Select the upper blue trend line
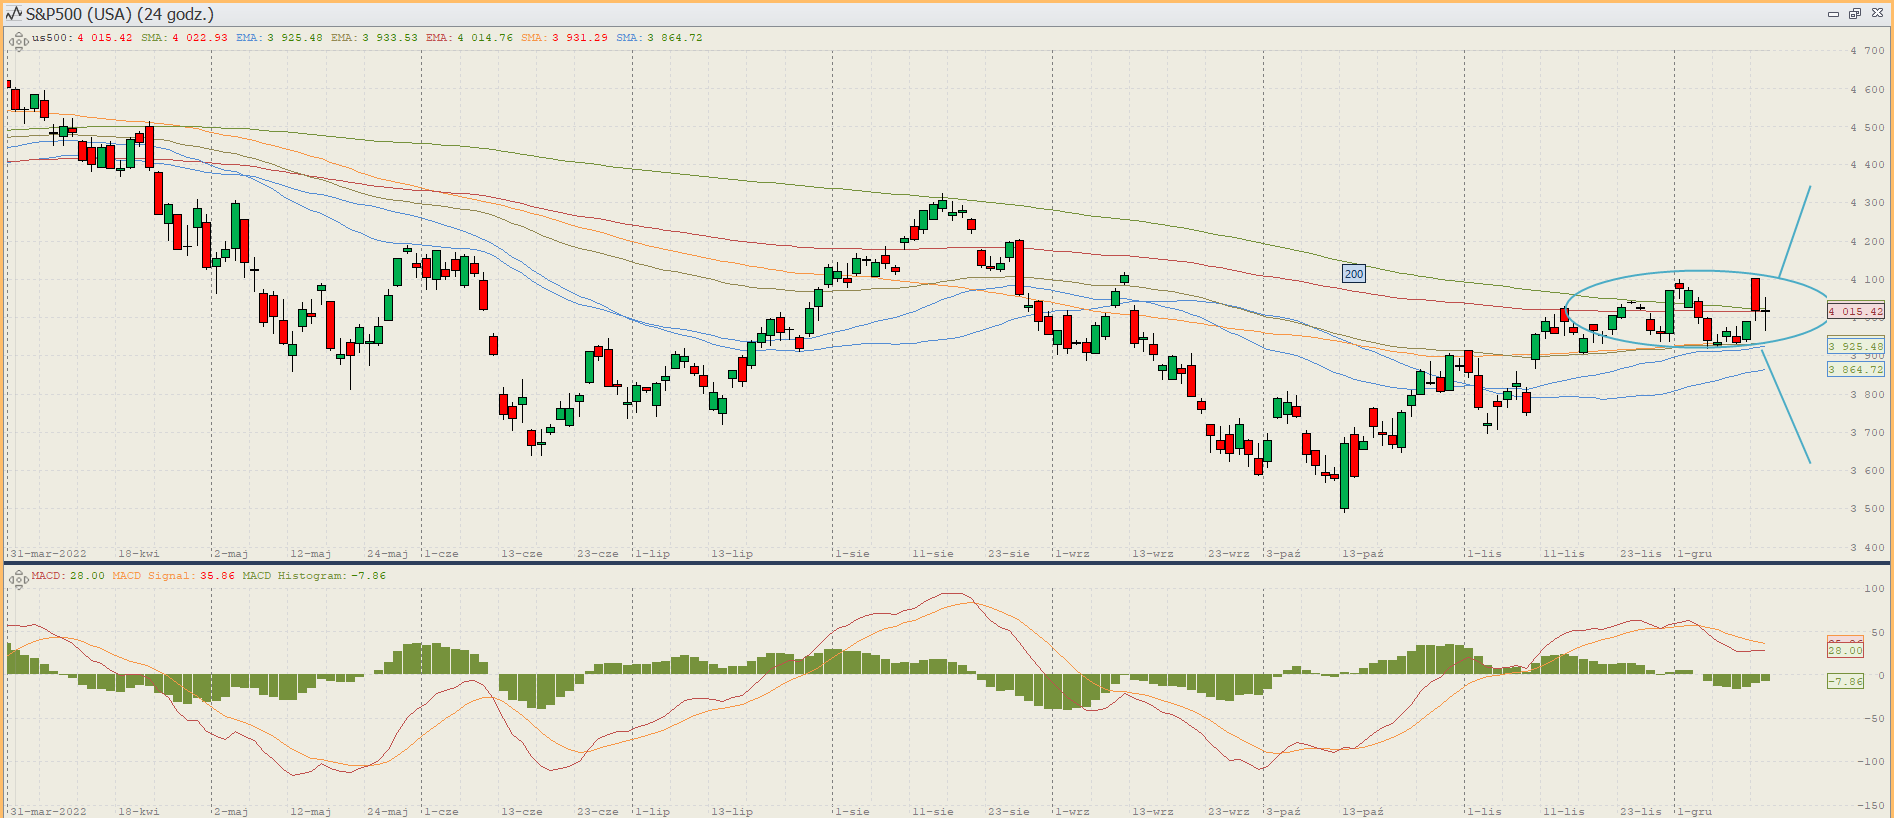The width and height of the screenshot is (1894, 818). 1795,231
